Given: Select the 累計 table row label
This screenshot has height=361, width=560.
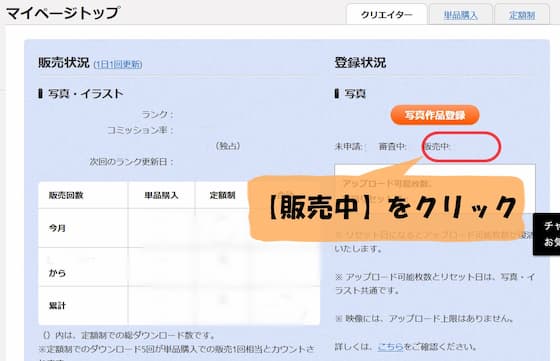Looking at the screenshot, I should 57,305.
